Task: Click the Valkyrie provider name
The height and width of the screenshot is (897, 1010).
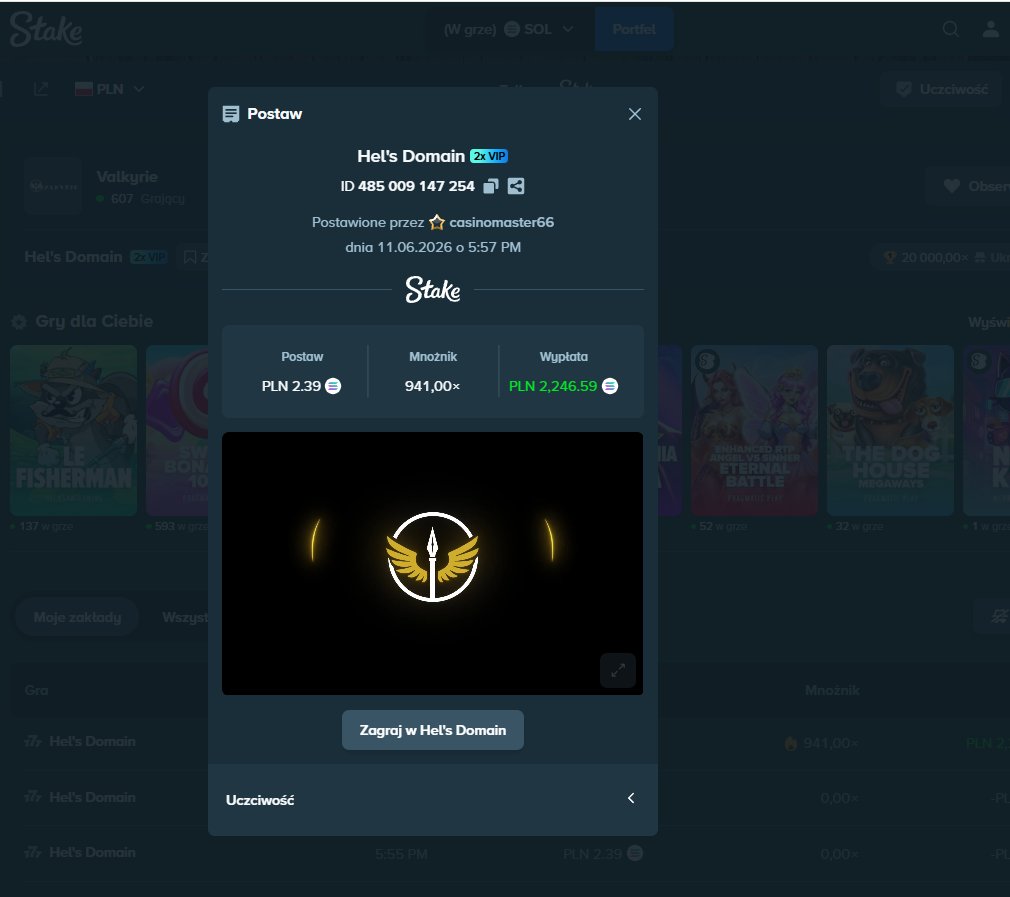Action: [127, 176]
